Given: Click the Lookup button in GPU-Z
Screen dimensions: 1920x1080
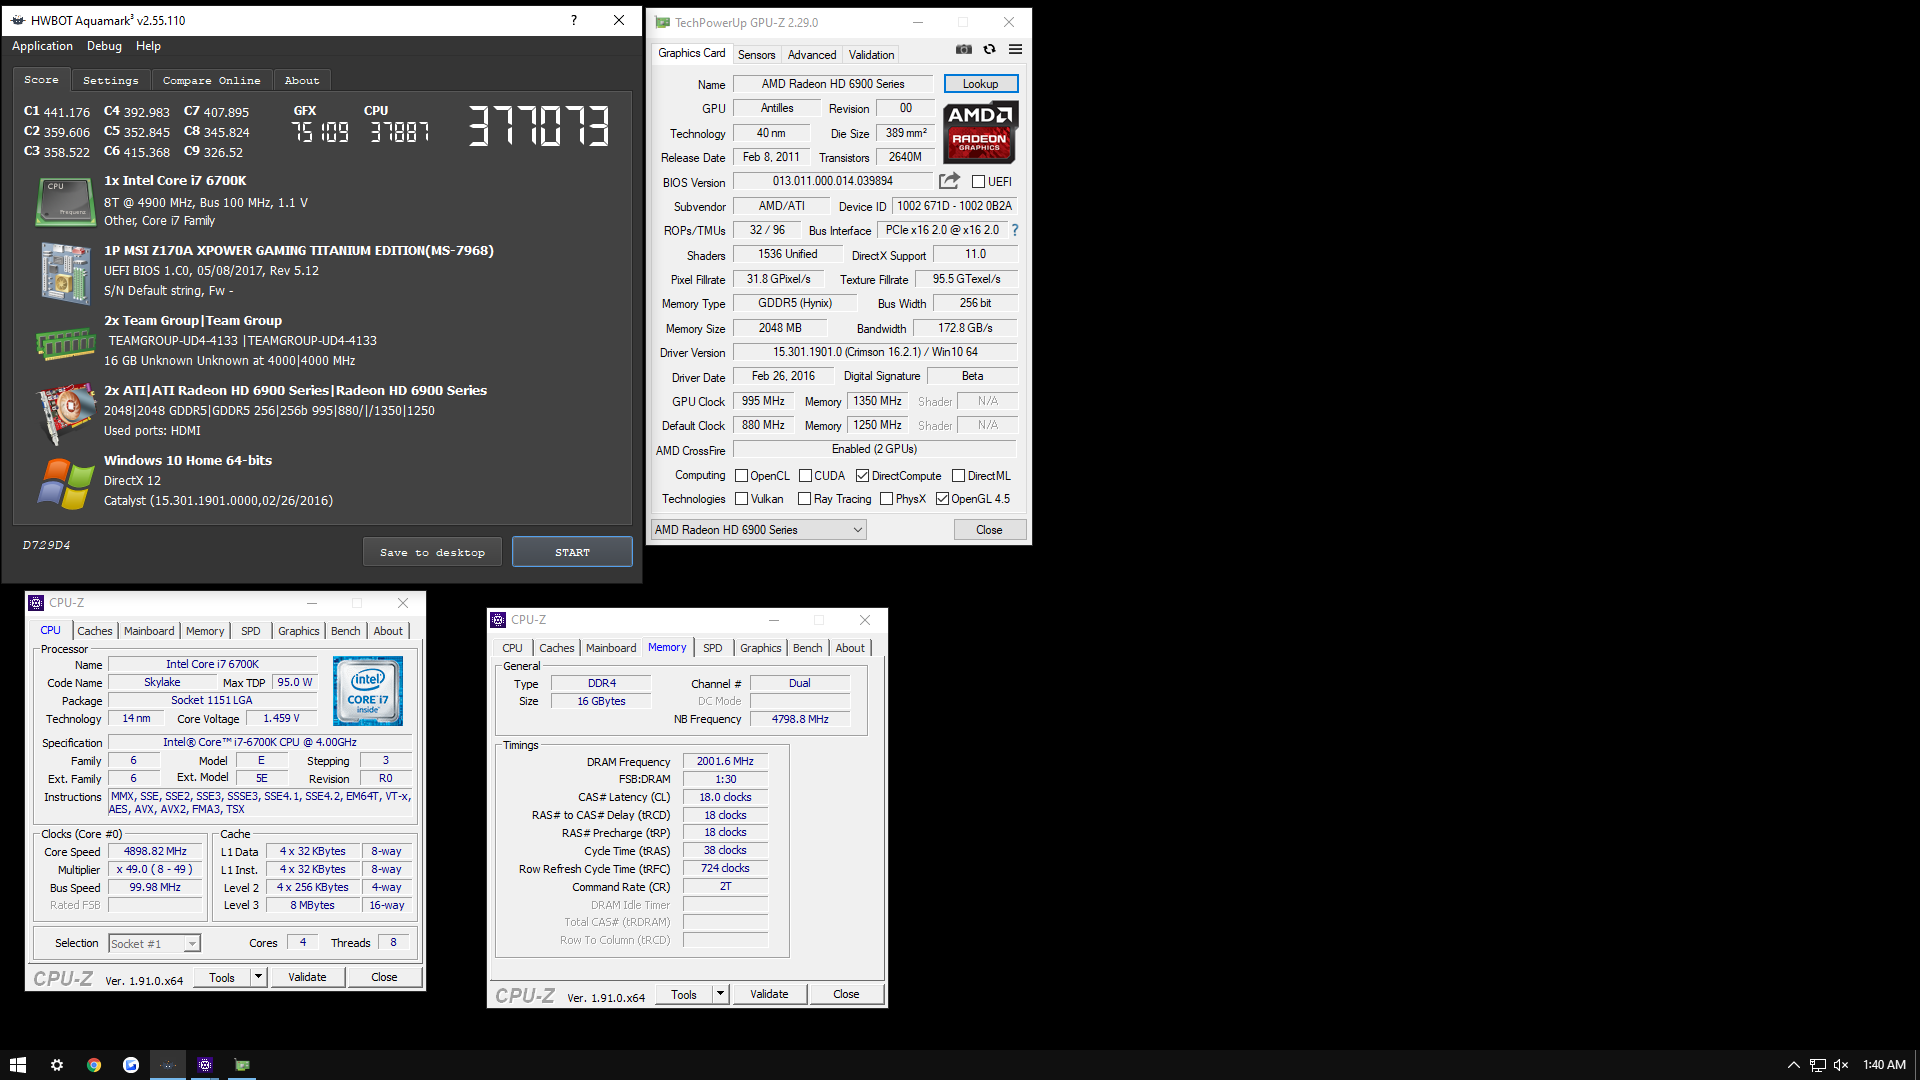Looking at the screenshot, I should coord(980,84).
